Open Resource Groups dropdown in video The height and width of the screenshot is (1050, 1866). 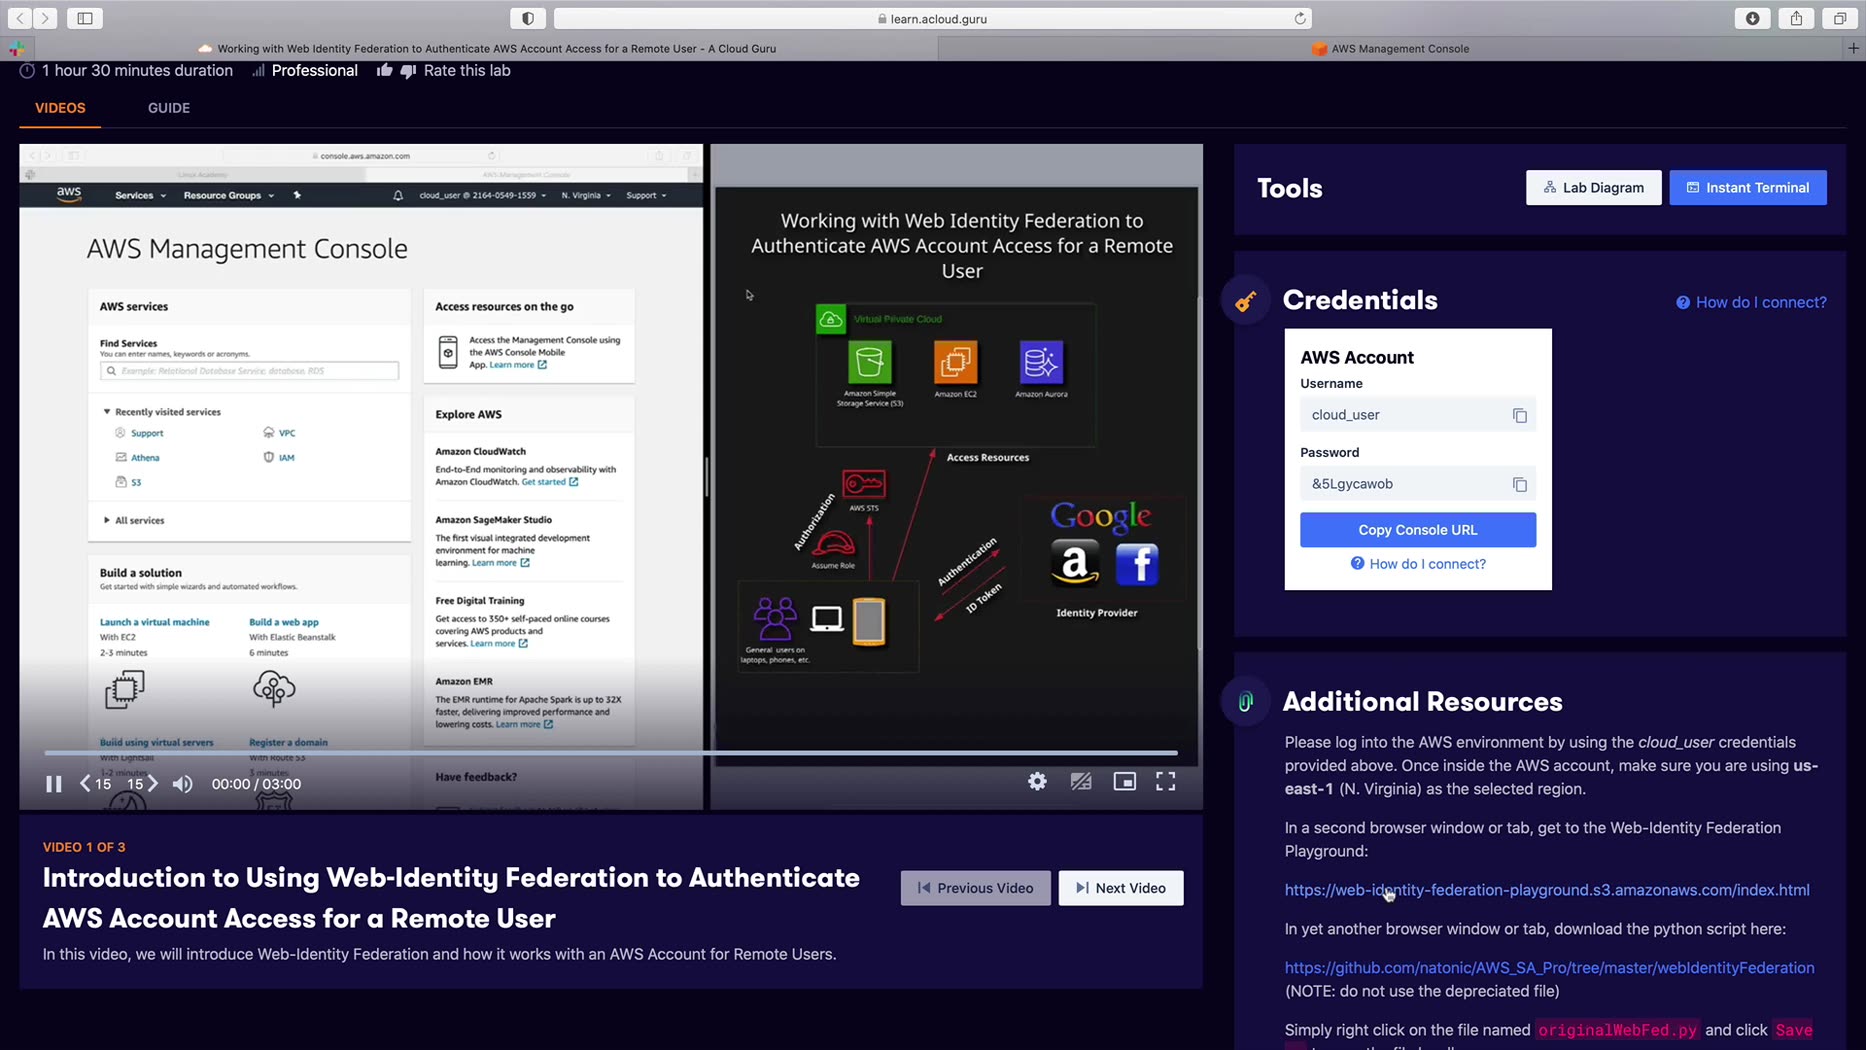[x=228, y=195]
